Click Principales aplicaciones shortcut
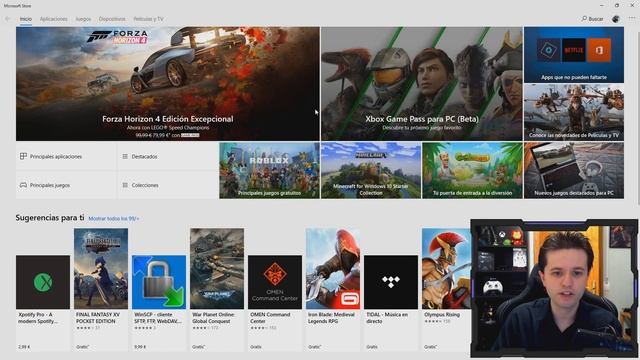Screen dimensions: 640x360 coord(66,156)
